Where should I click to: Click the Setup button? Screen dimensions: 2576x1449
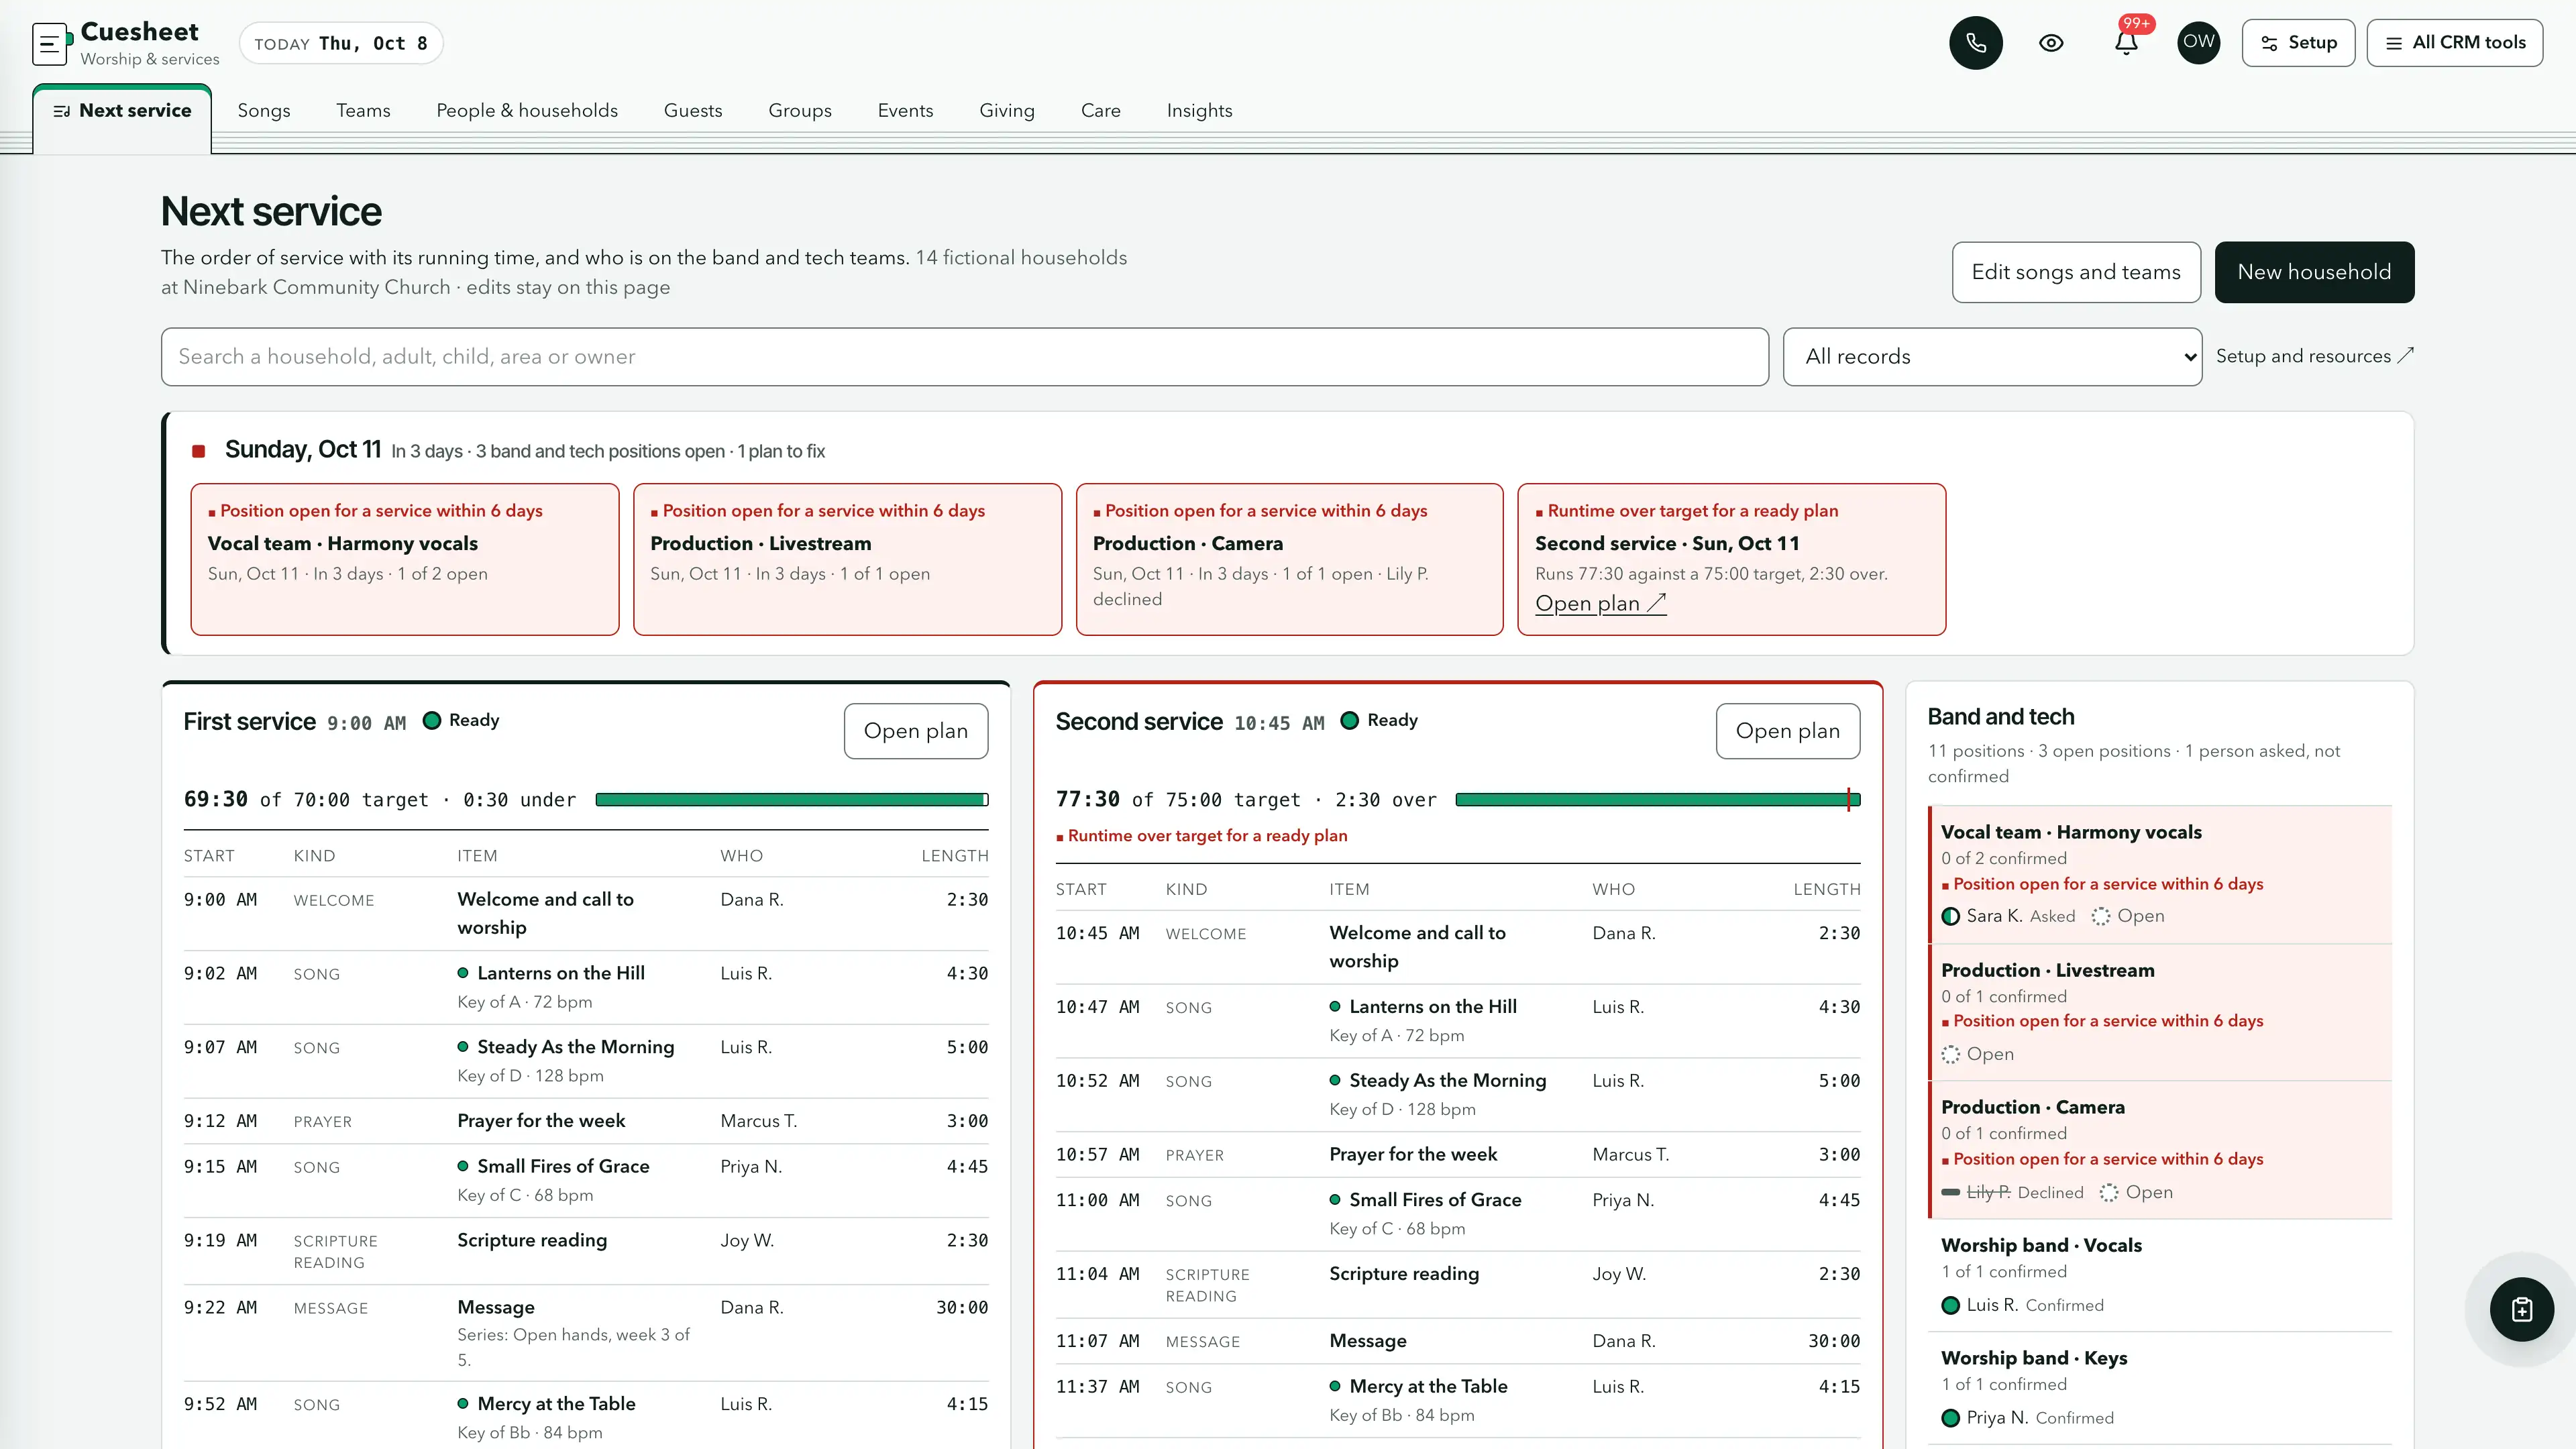(2298, 43)
